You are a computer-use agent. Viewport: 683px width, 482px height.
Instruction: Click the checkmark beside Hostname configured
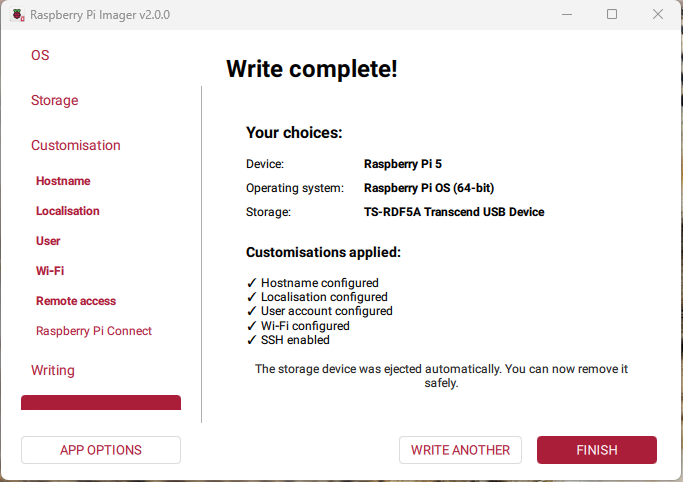click(x=252, y=284)
